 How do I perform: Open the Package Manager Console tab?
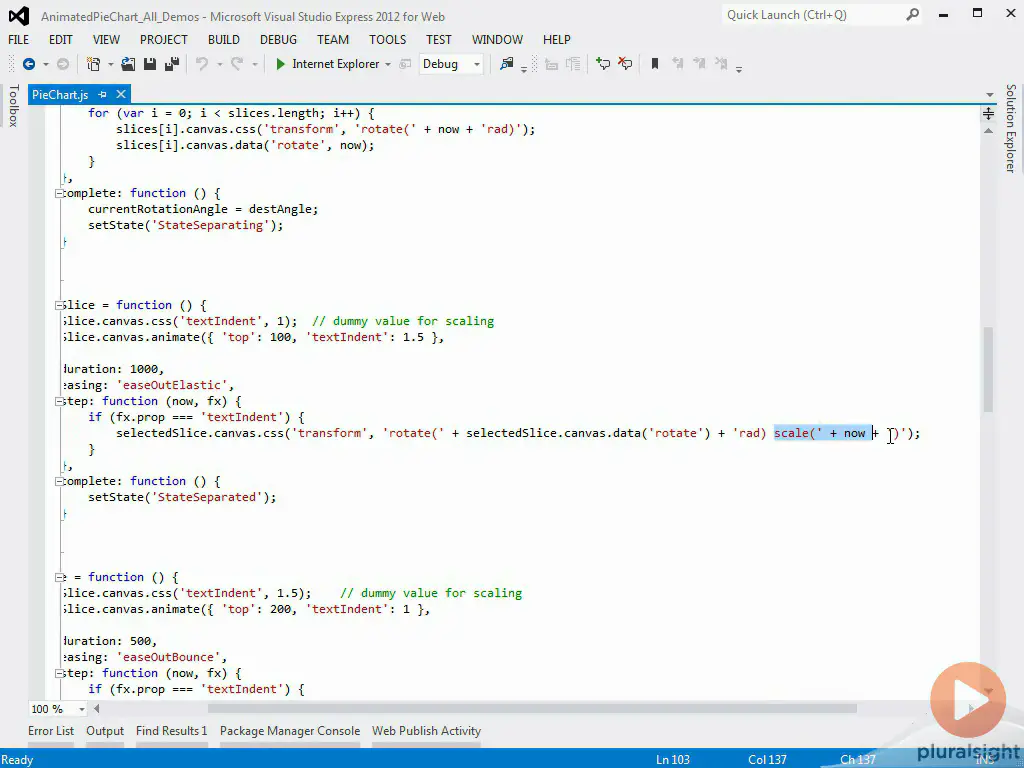pos(290,731)
